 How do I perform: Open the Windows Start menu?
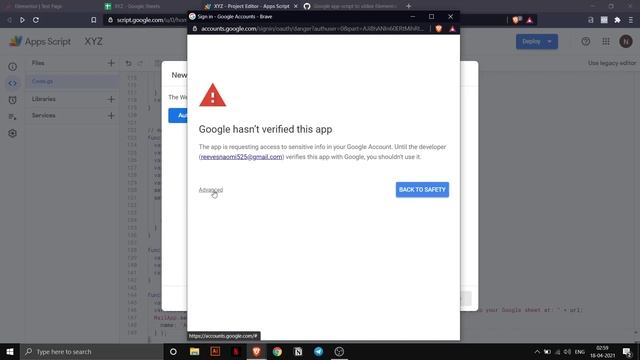(10, 351)
